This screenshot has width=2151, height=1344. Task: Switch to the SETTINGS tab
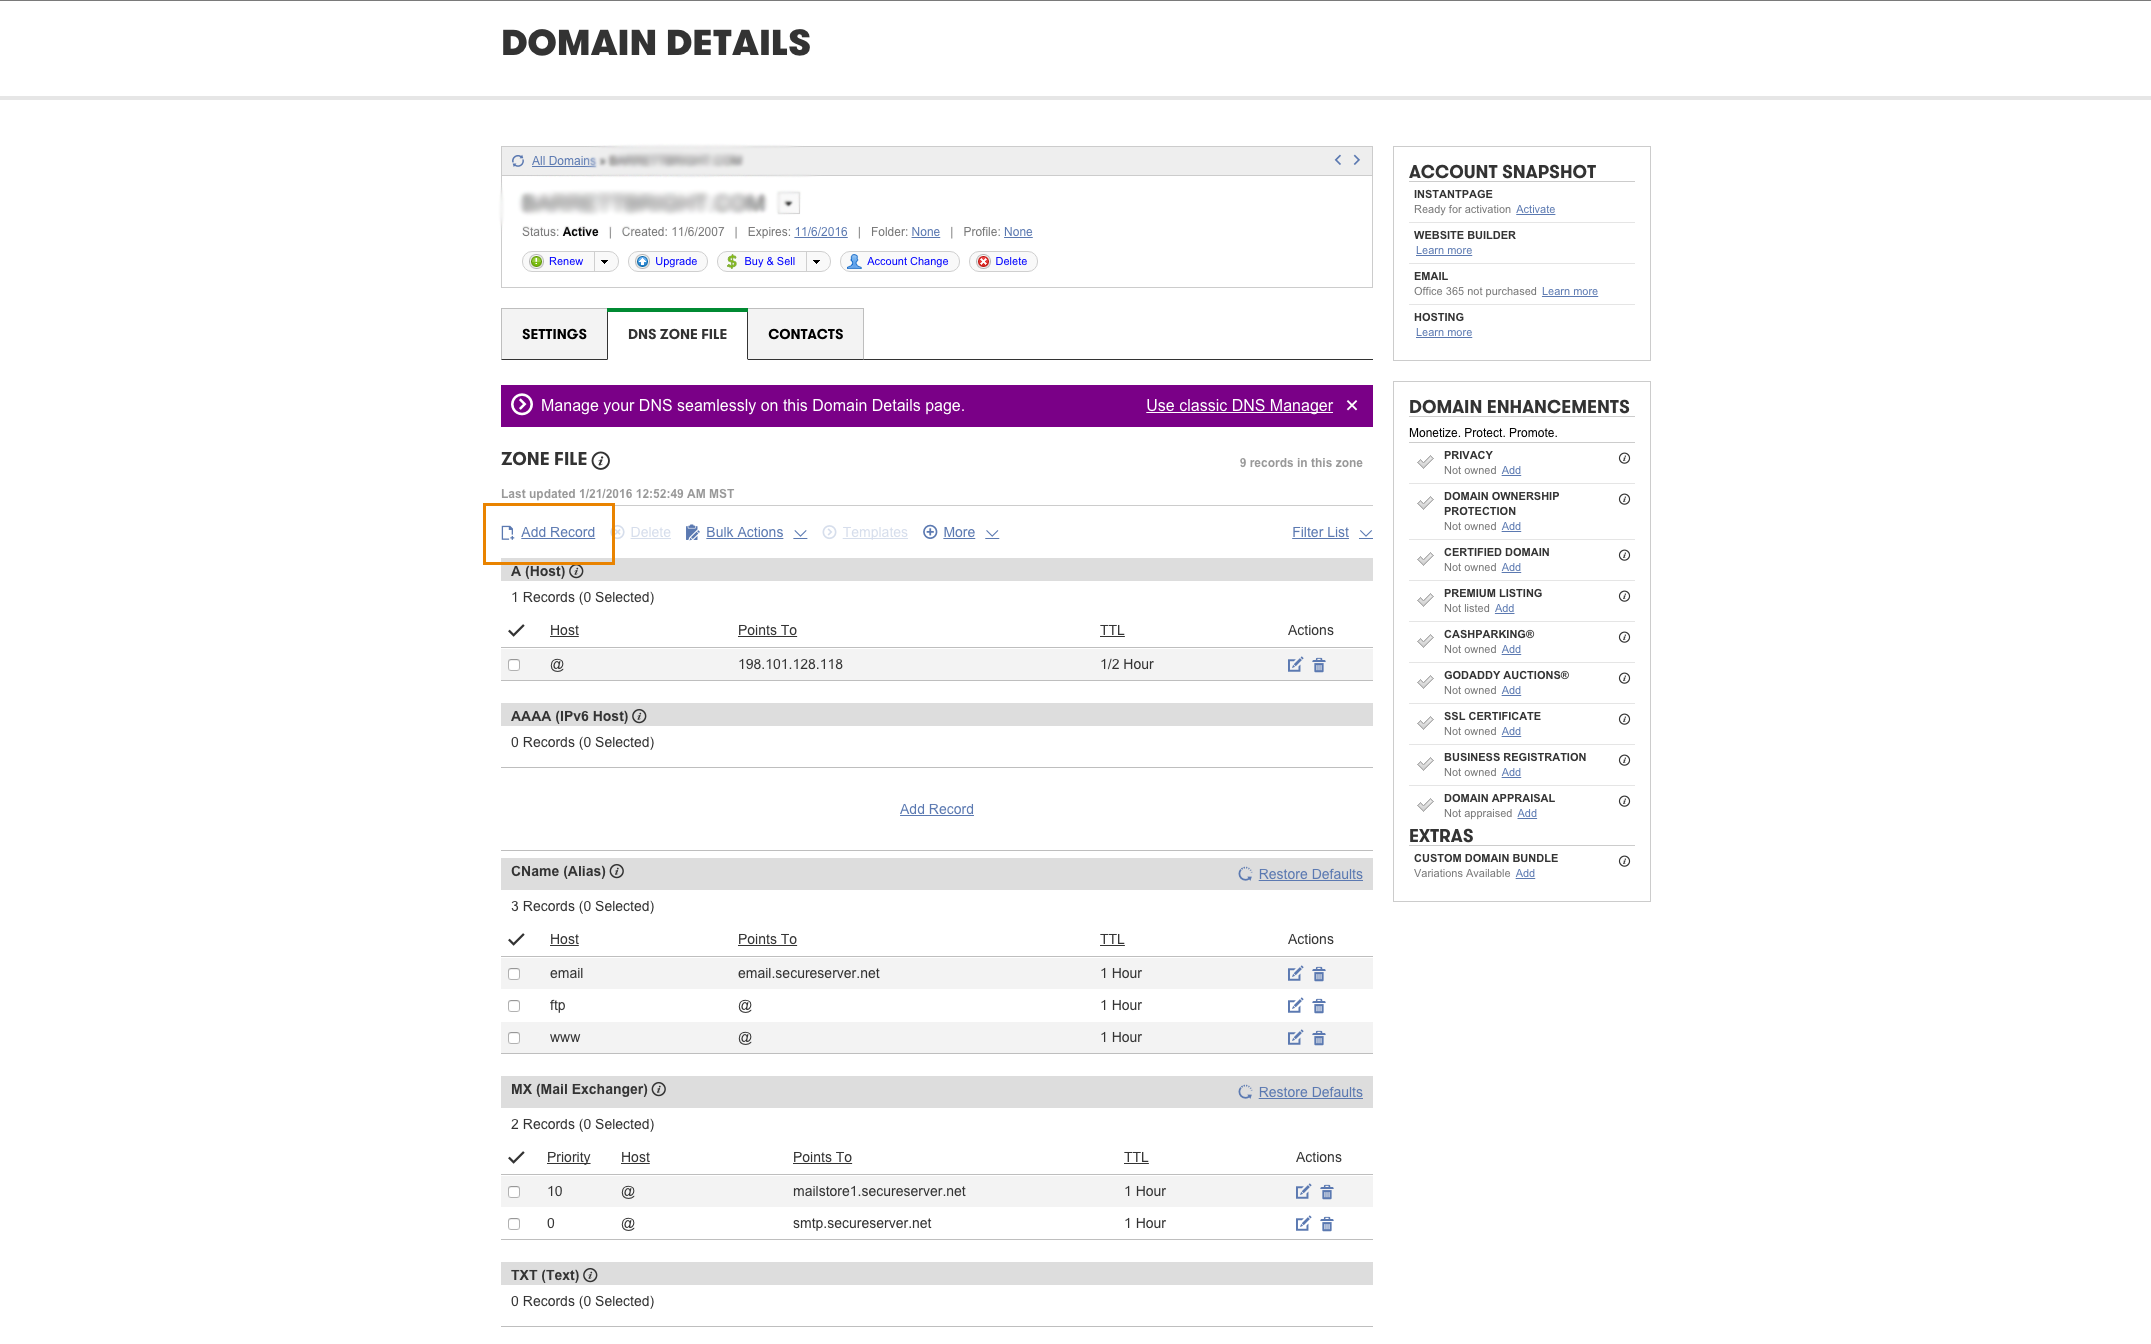pyautogui.click(x=554, y=334)
